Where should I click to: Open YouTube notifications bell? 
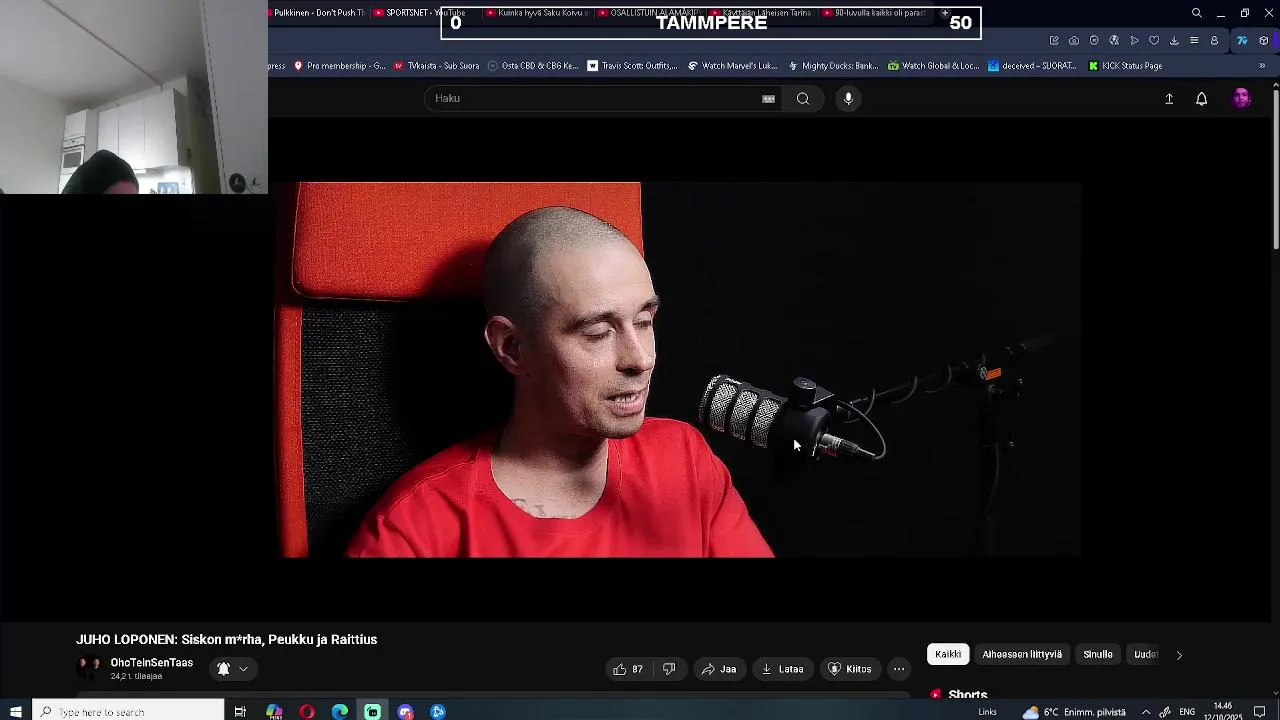(x=1202, y=98)
